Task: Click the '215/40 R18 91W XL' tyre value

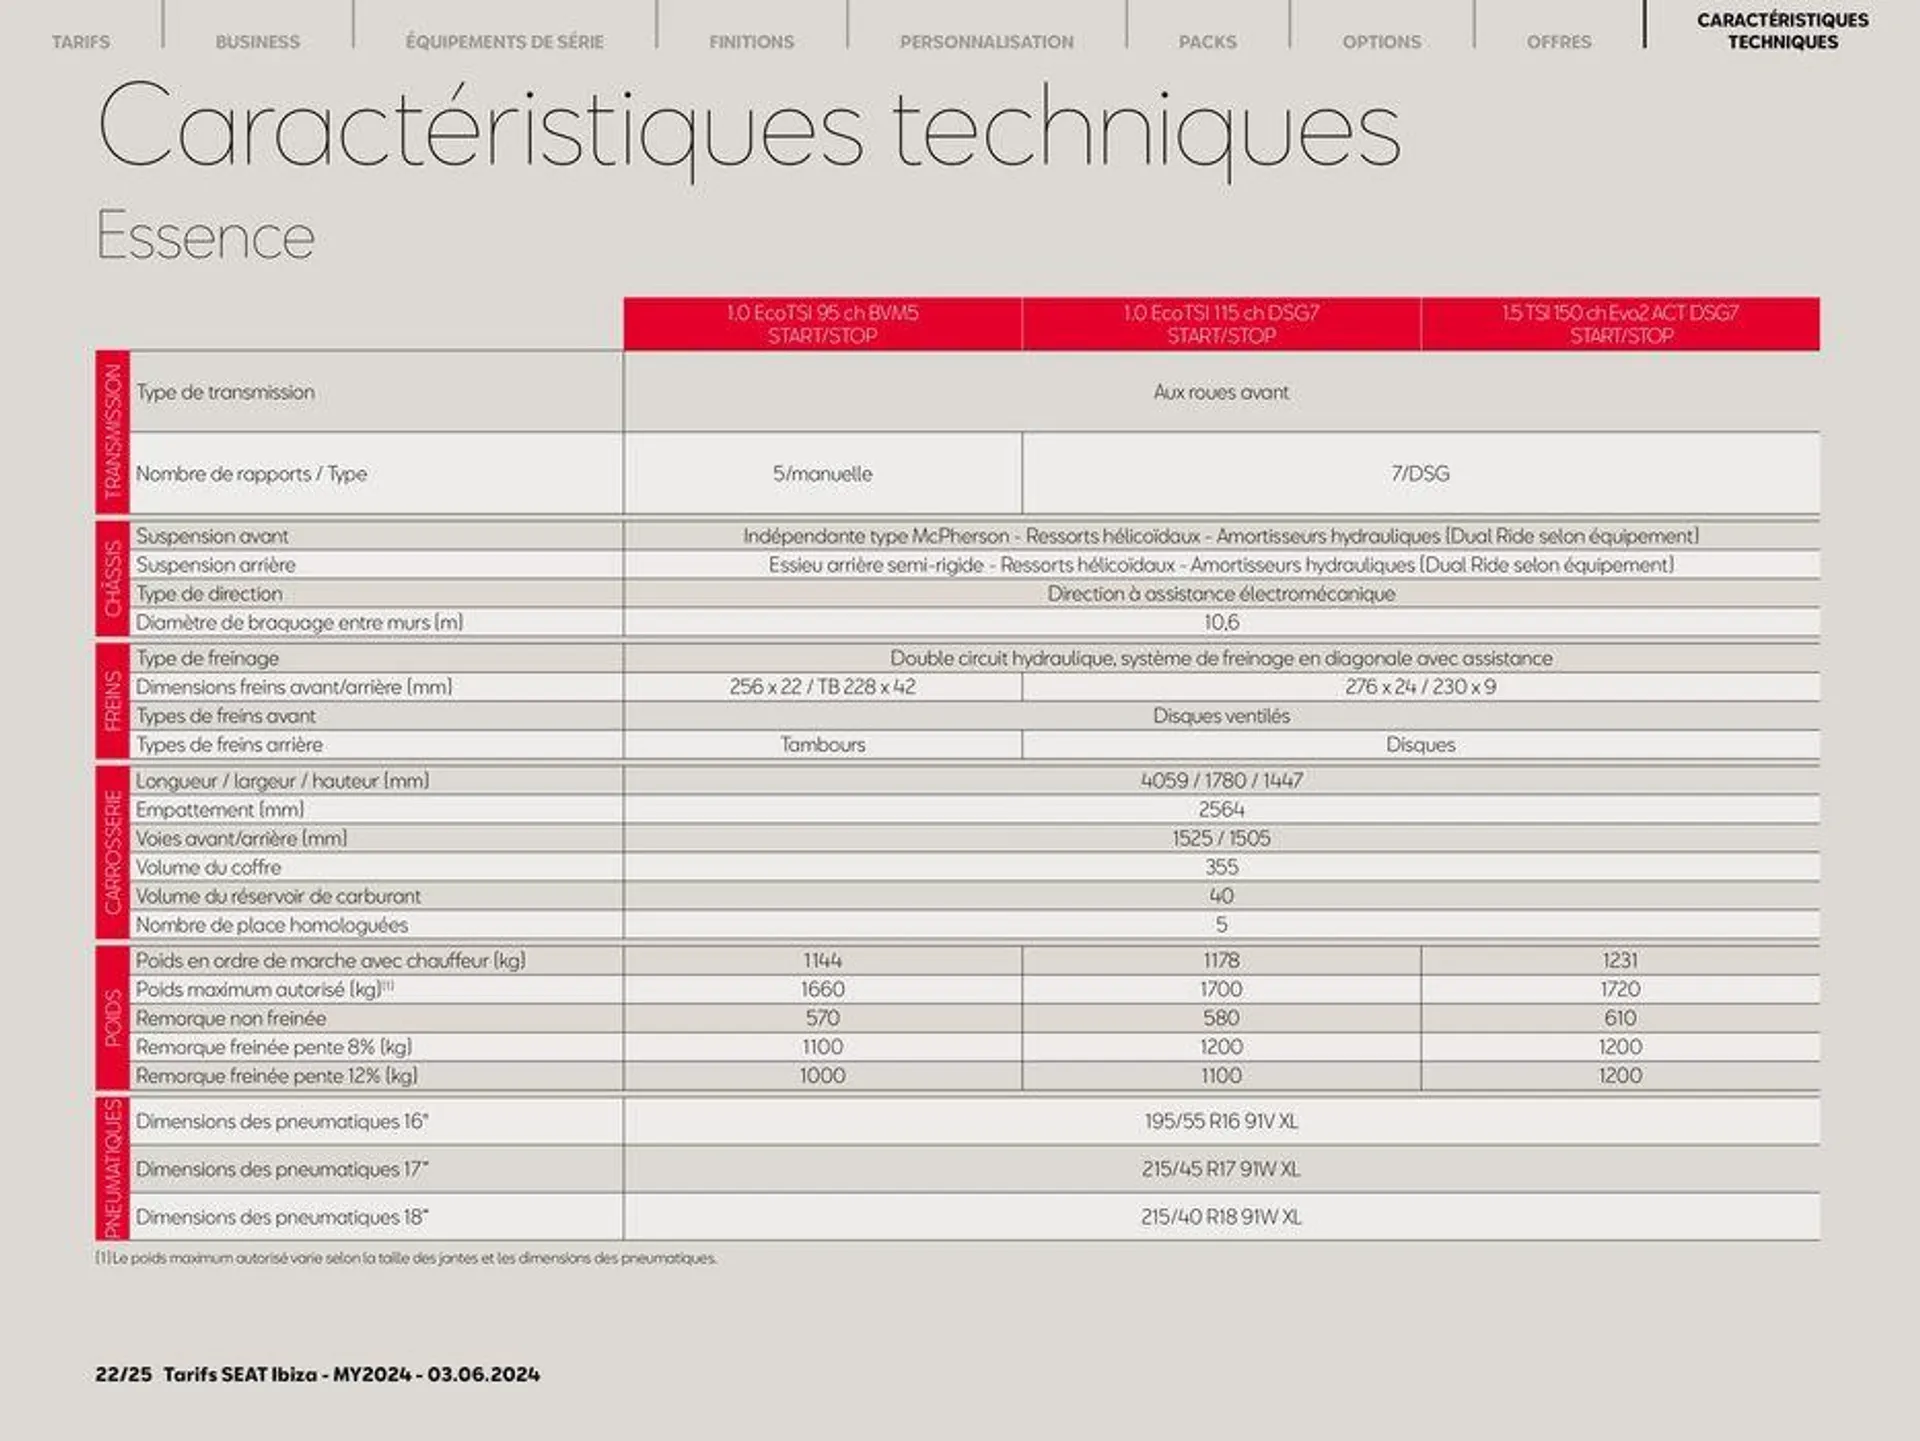Action: 1221,1217
